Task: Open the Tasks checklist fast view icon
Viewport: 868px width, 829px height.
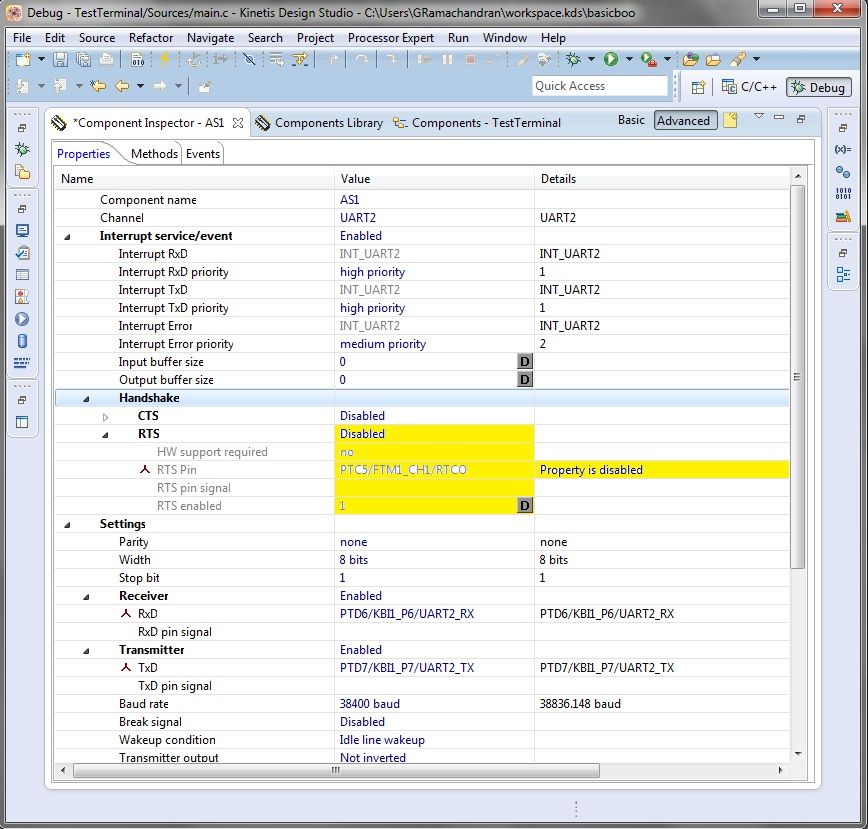Action: tap(22, 253)
